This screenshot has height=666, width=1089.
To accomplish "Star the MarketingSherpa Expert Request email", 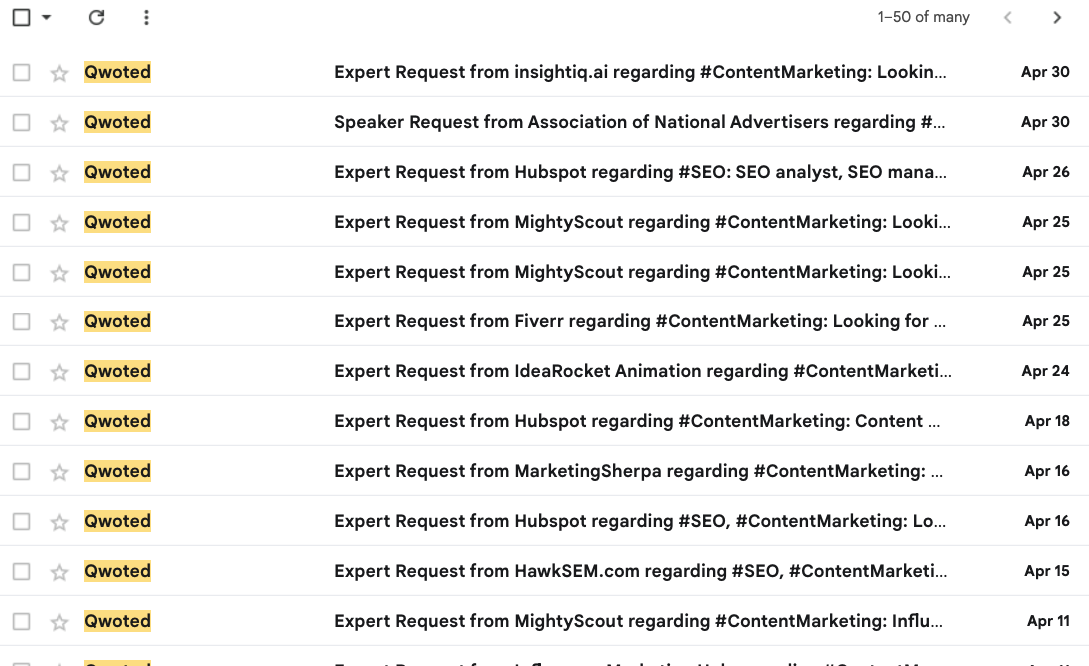I will pyautogui.click(x=59, y=472).
